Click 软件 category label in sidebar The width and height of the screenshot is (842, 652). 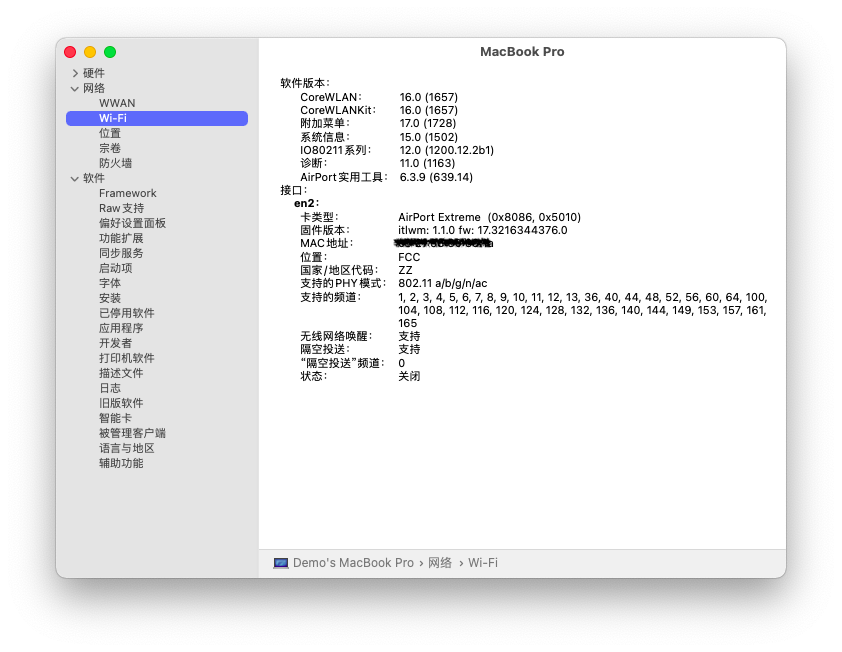click(94, 178)
